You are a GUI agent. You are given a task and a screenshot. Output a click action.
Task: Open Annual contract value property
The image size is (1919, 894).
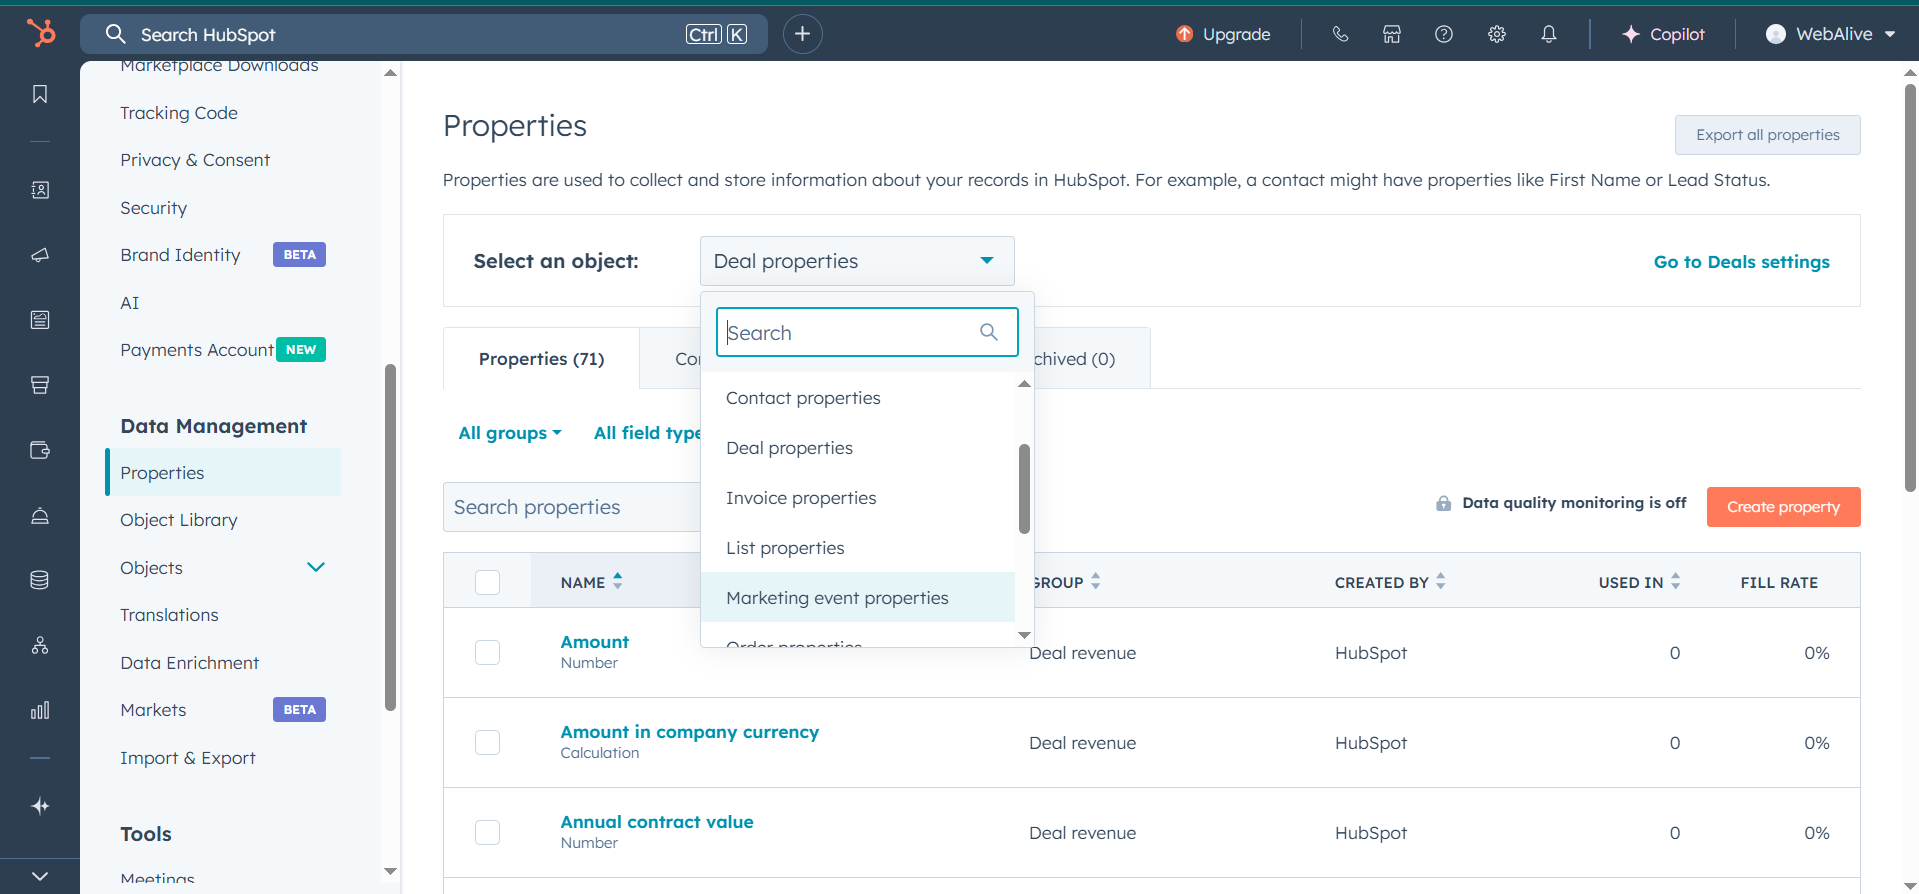click(656, 822)
